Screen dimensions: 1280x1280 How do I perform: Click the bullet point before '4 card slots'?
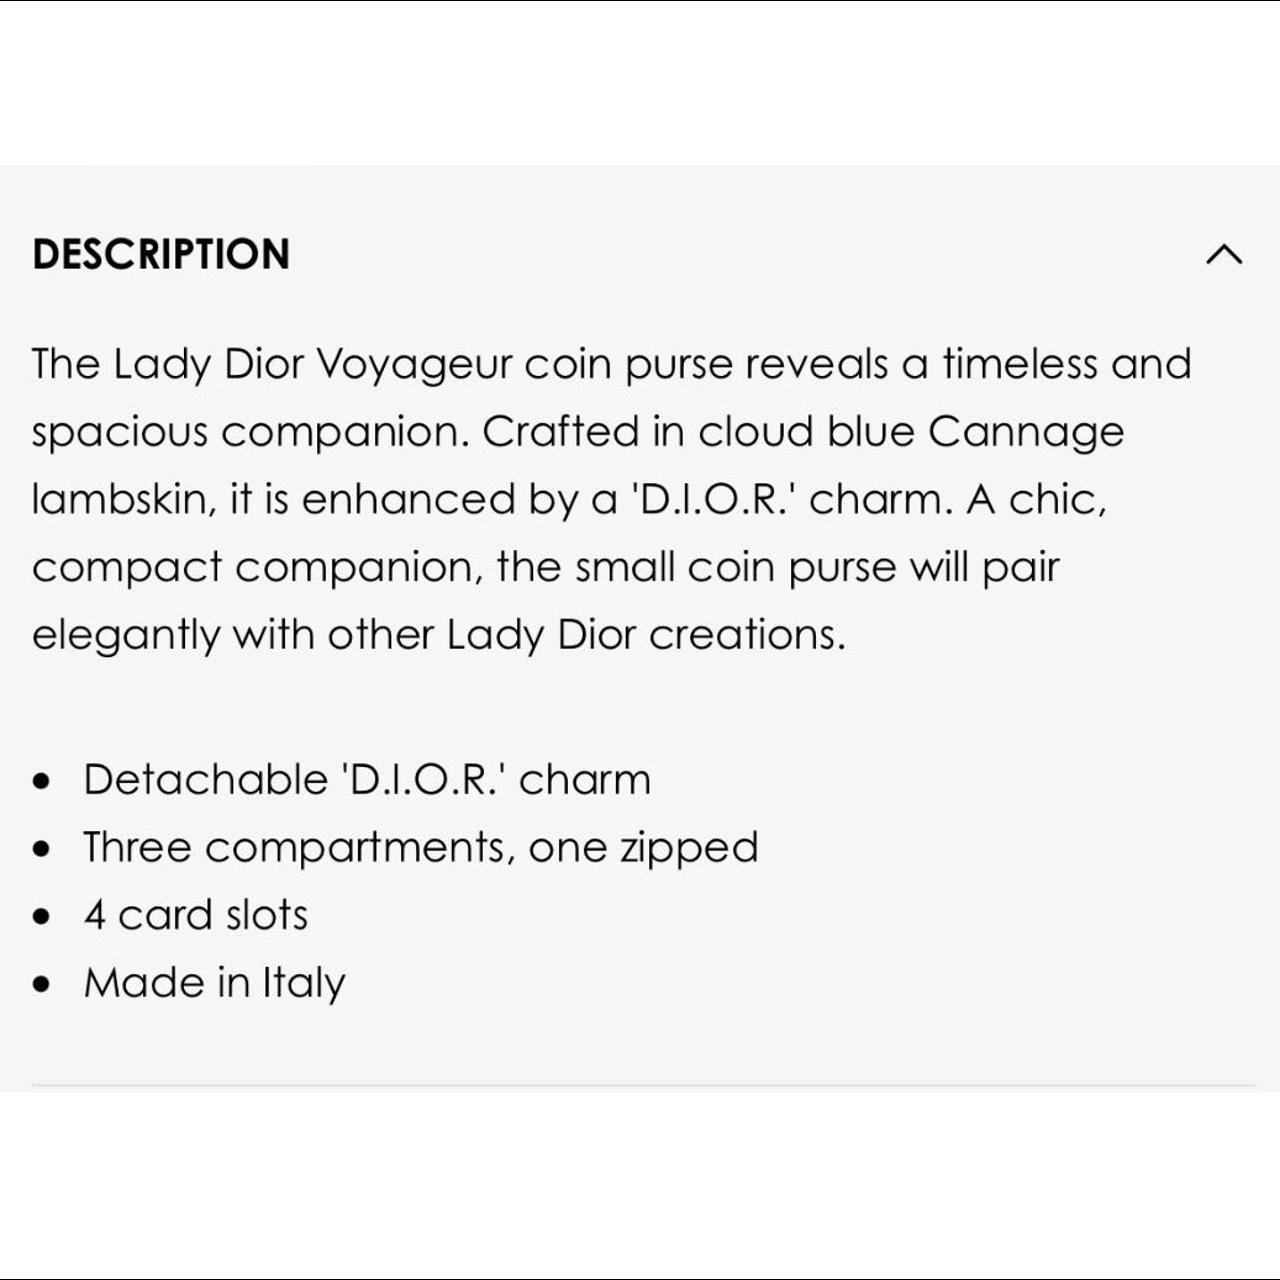(x=41, y=917)
